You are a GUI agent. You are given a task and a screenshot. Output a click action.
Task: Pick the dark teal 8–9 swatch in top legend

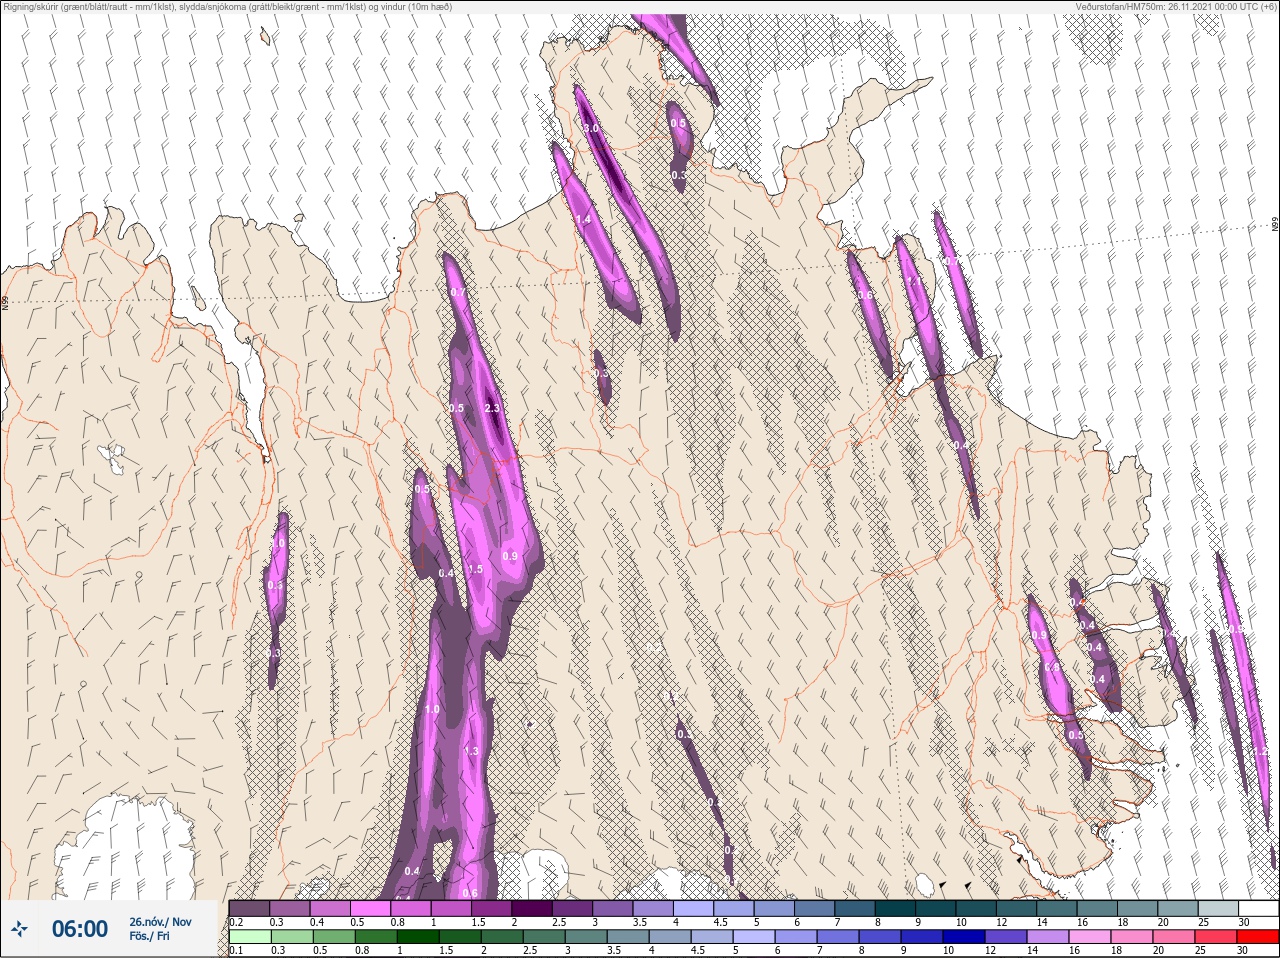pyautogui.click(x=895, y=908)
